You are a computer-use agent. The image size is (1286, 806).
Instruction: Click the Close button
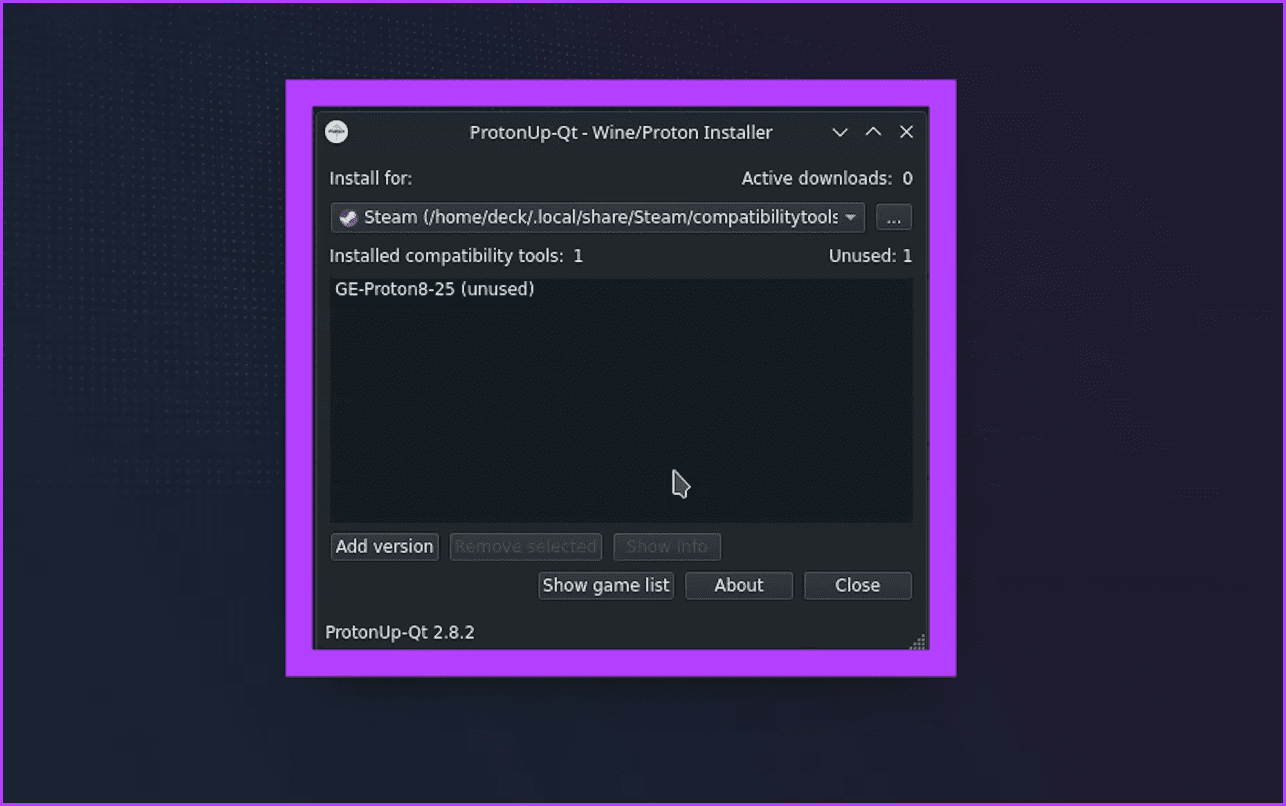click(857, 585)
